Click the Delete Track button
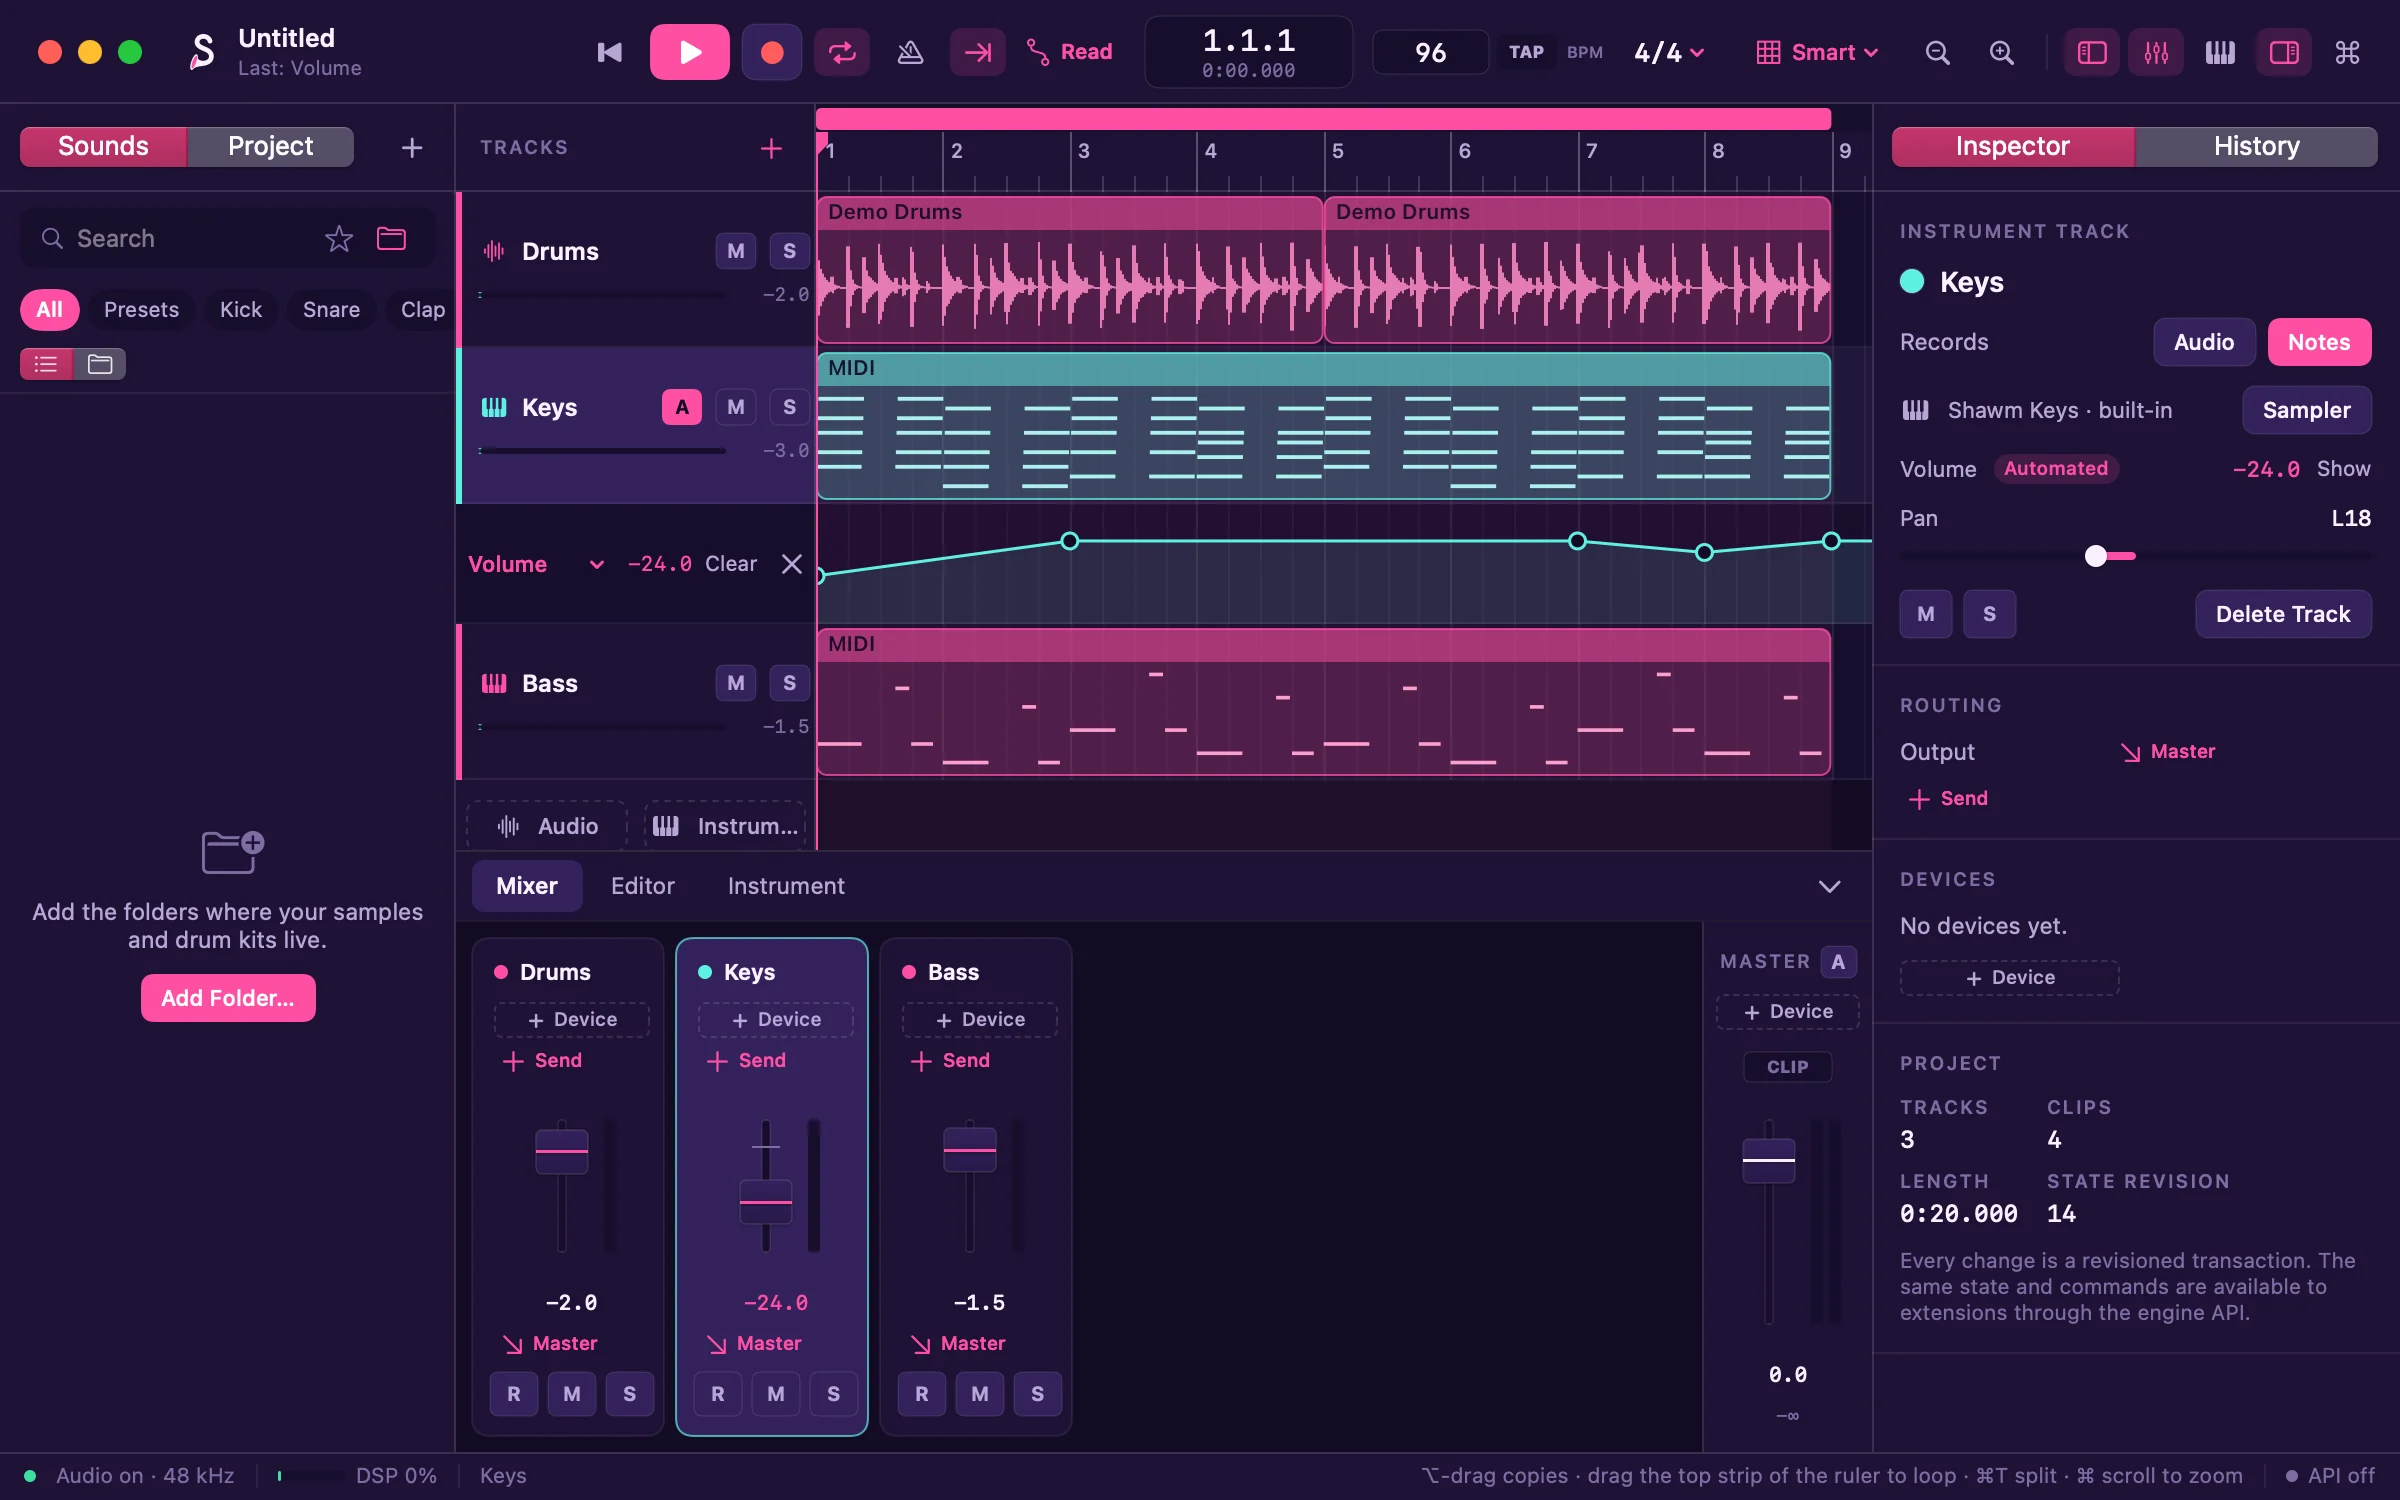The height and width of the screenshot is (1500, 2400). click(x=2283, y=614)
